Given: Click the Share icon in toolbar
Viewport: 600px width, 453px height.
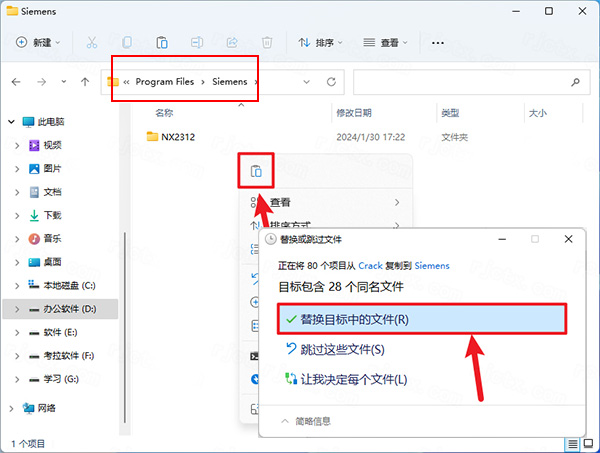Looking at the screenshot, I should (x=232, y=42).
